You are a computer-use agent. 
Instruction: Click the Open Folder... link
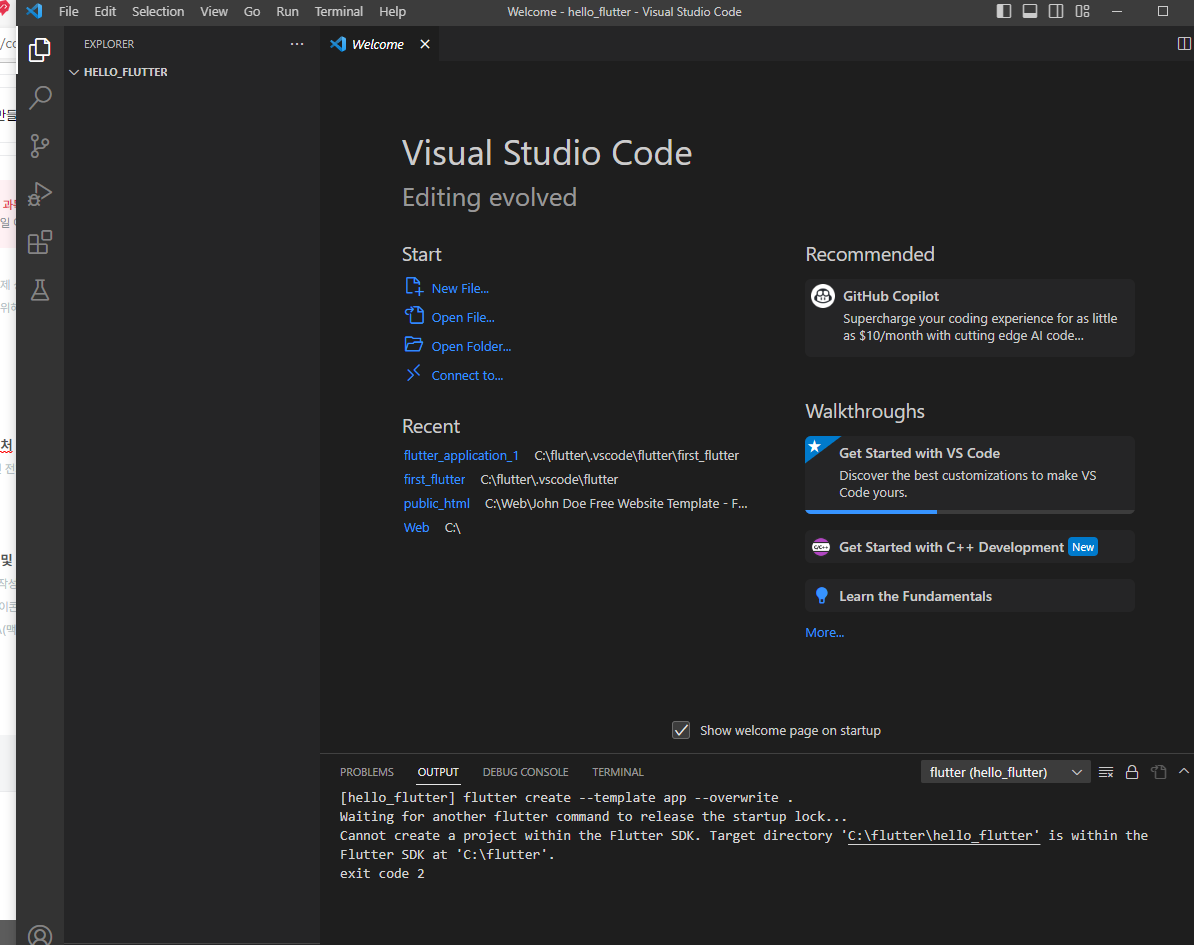pos(471,346)
